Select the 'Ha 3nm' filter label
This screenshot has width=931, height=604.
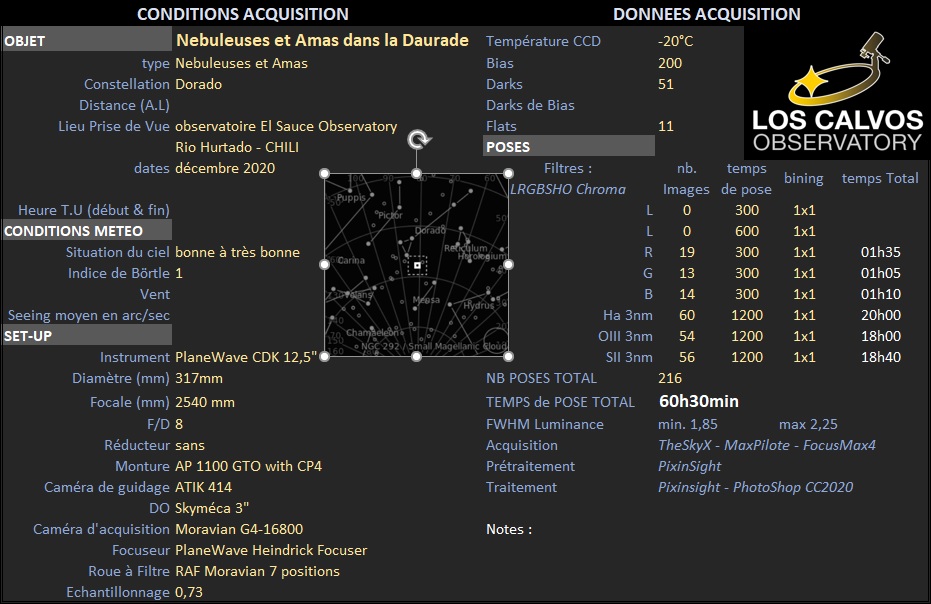point(626,315)
